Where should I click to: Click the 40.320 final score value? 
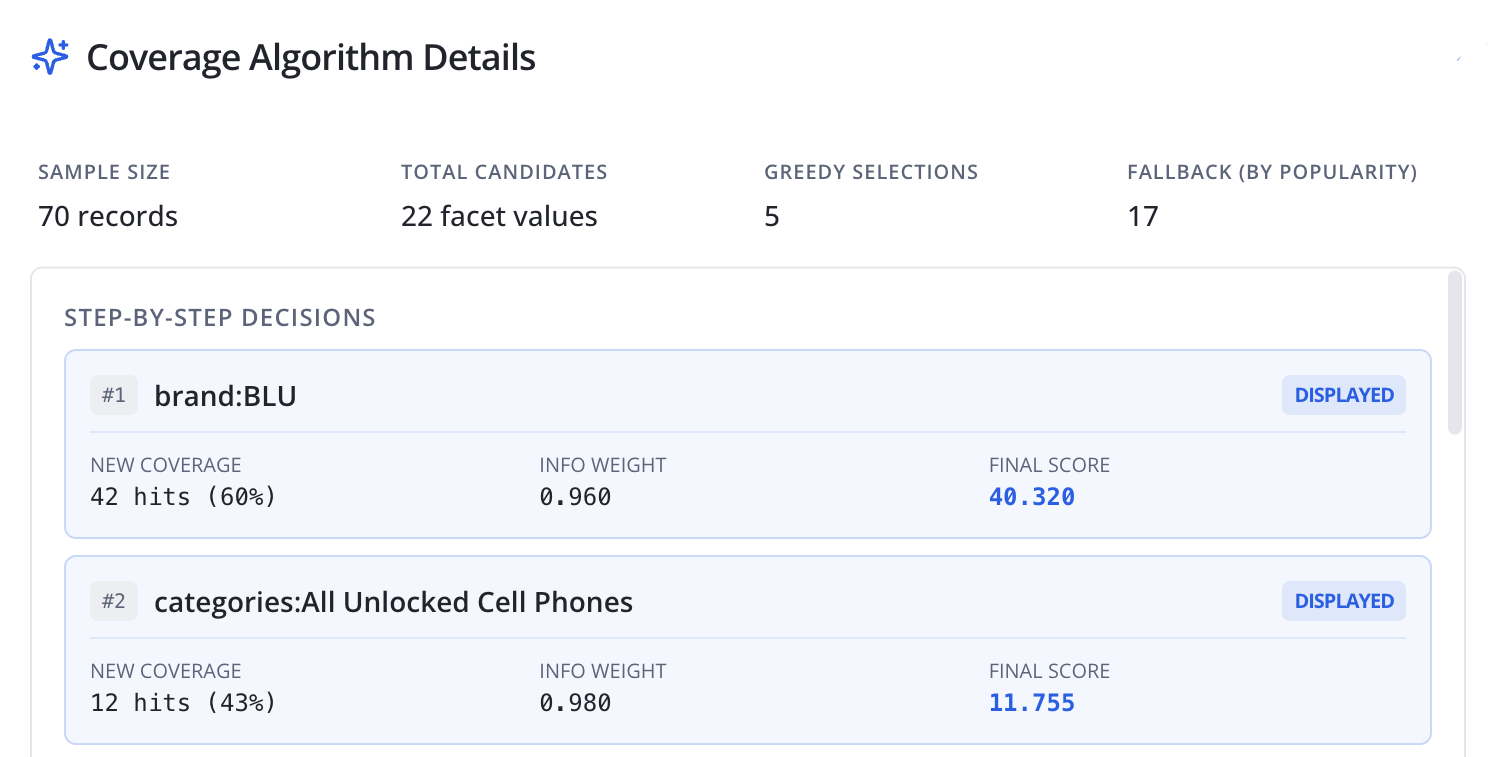pyautogui.click(x=1031, y=497)
